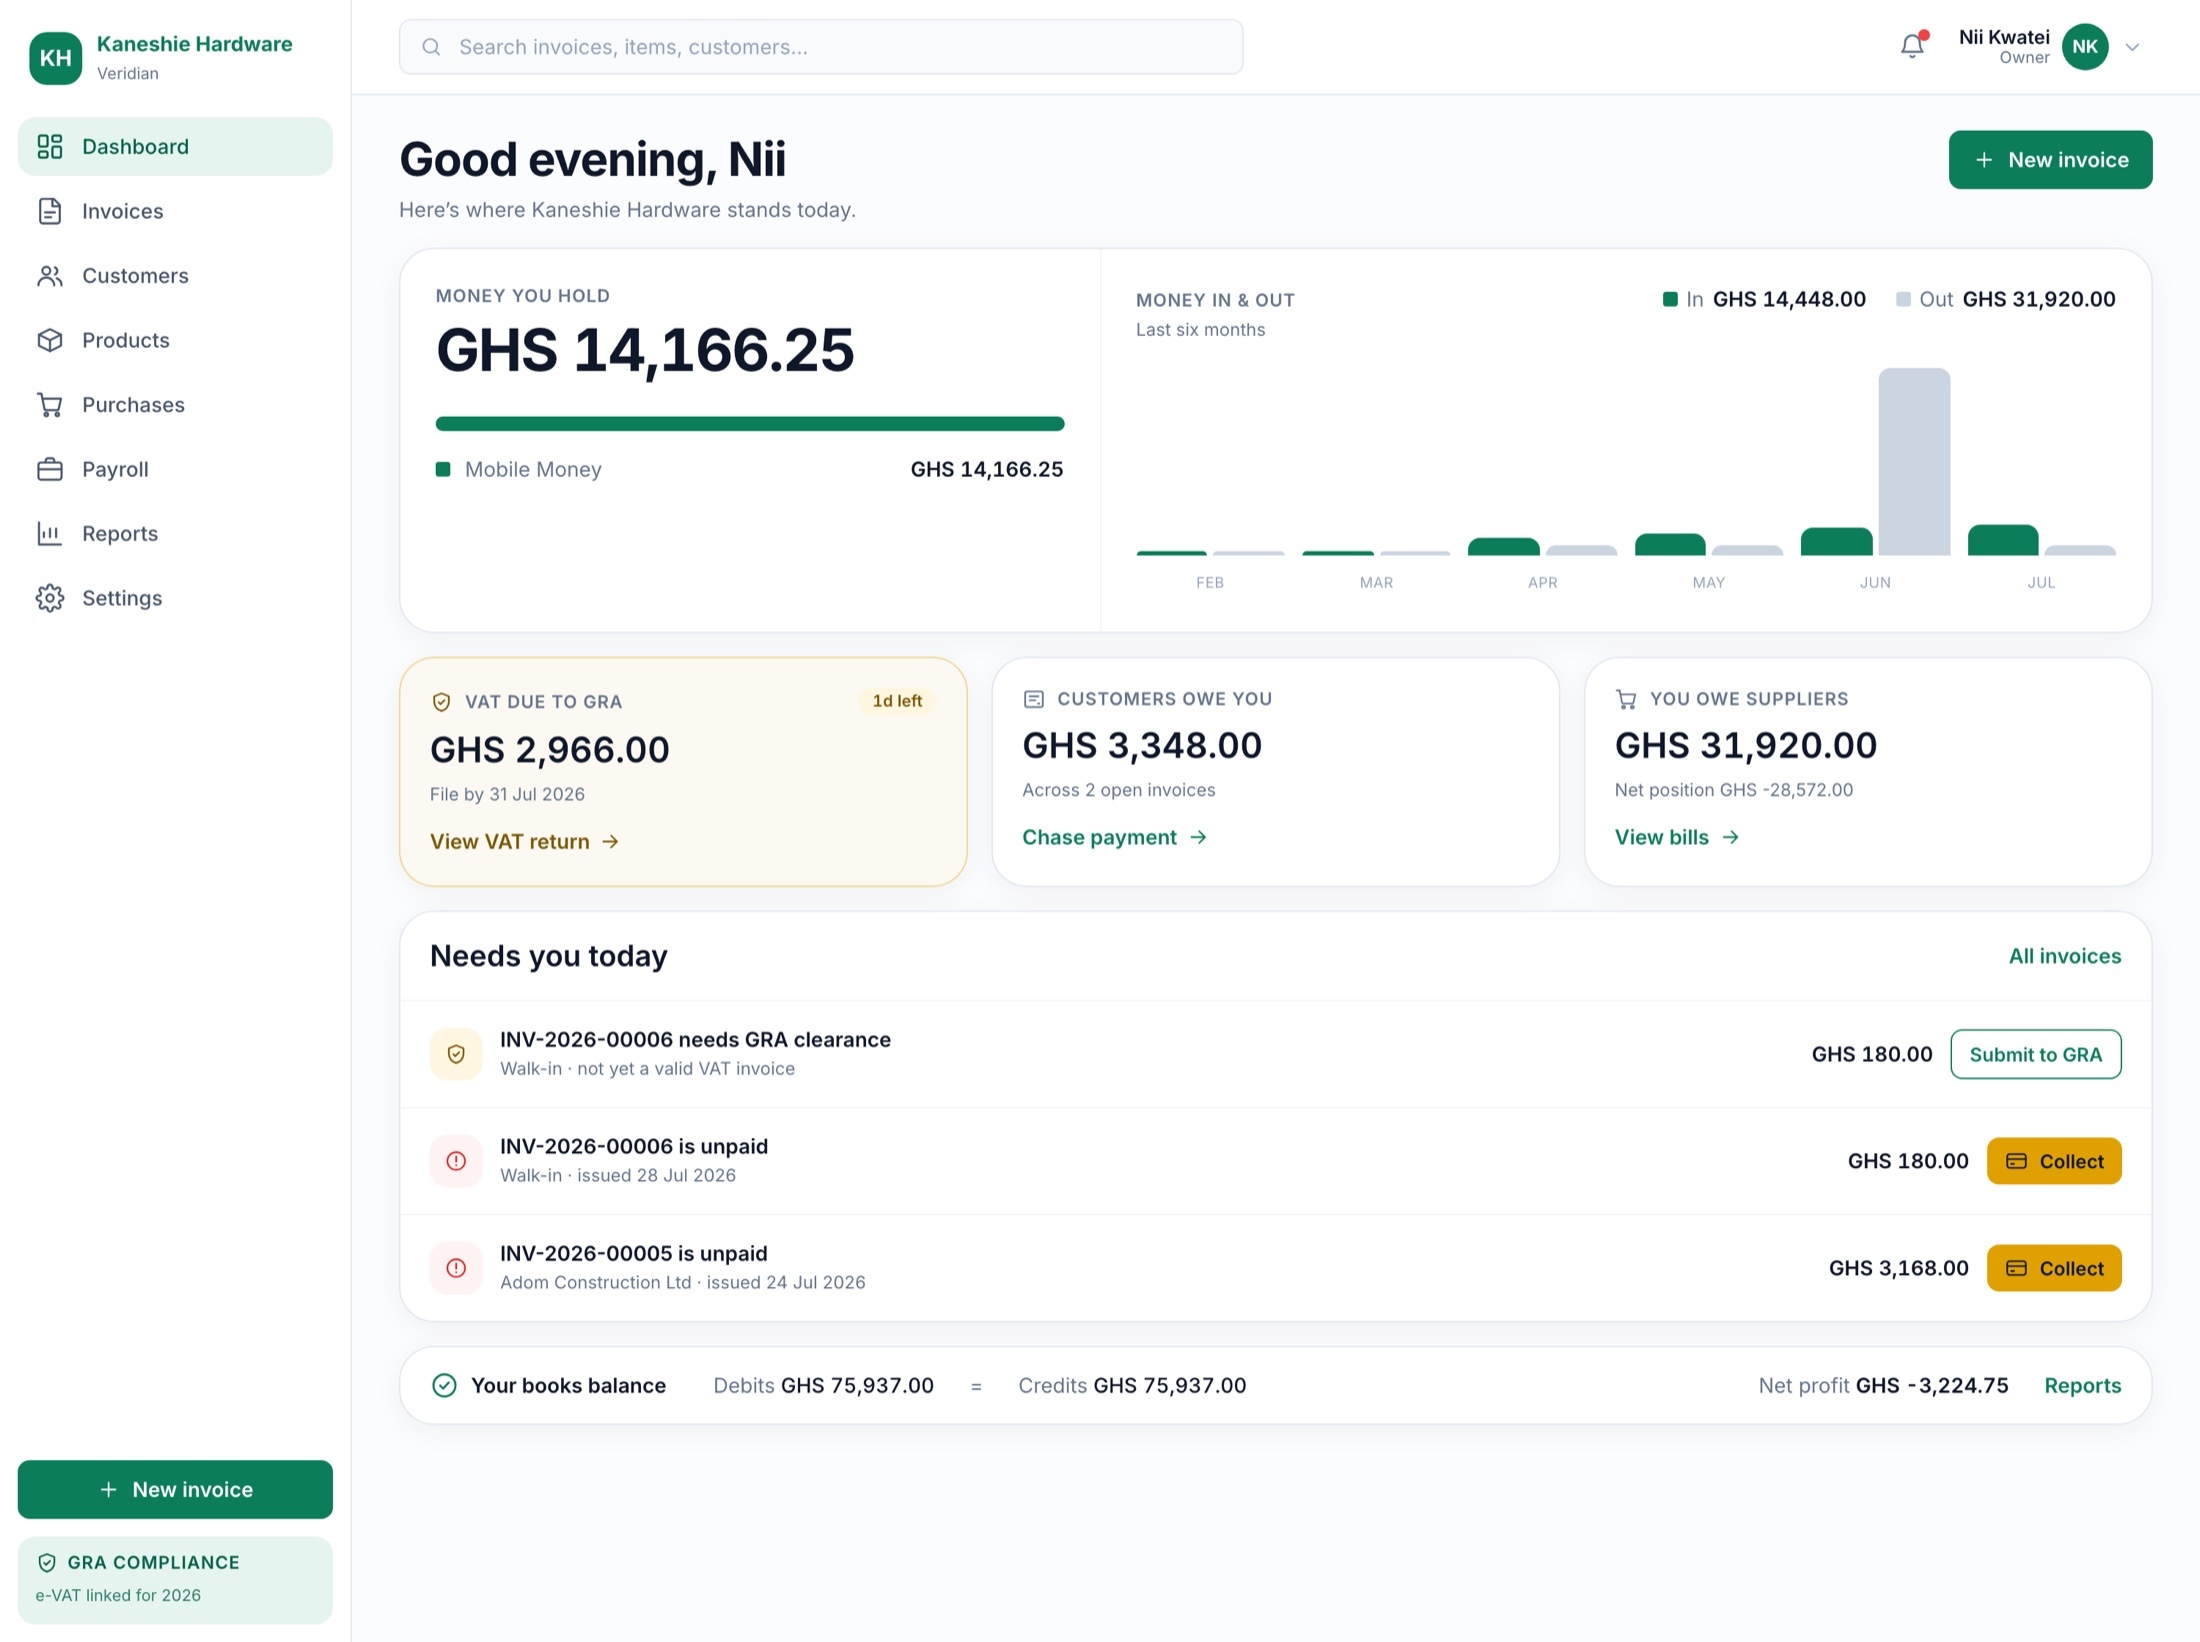Click the GRA compliance shield icon
Image resolution: width=2200 pixels, height=1642 pixels.
click(47, 1562)
